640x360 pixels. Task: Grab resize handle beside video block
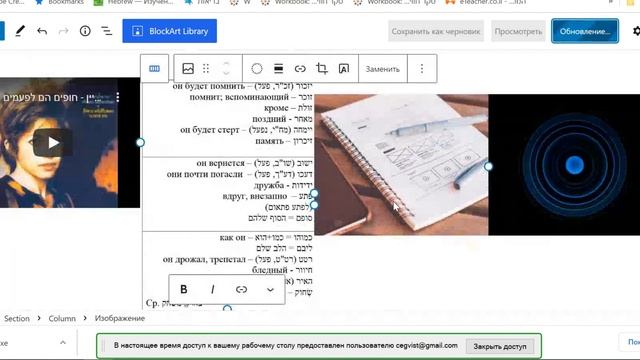click(140, 142)
